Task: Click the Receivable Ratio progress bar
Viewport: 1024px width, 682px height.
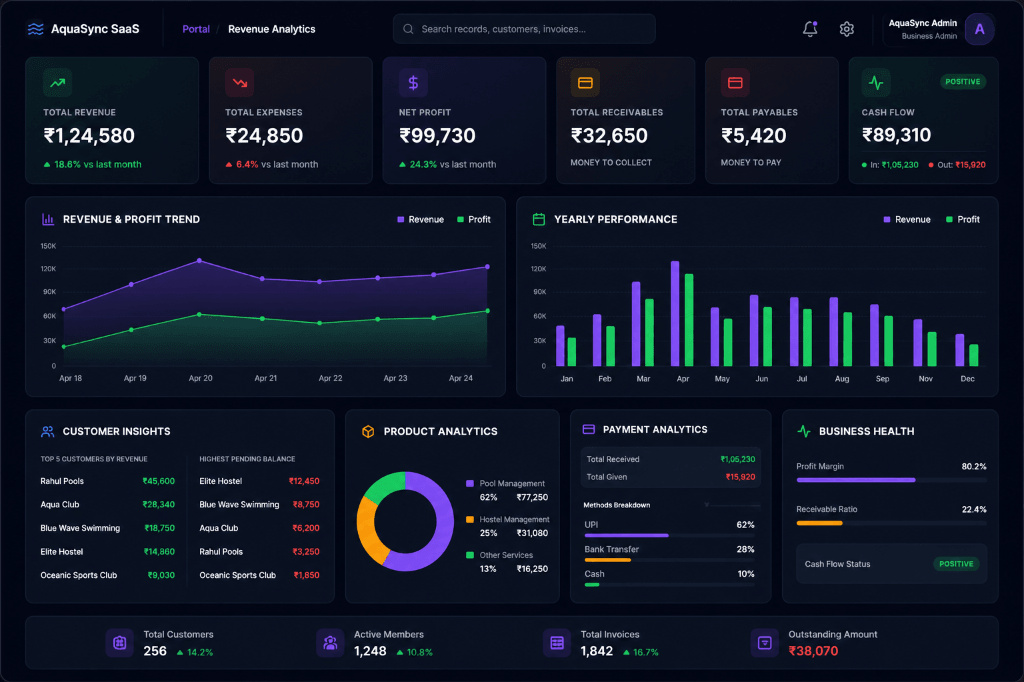Action: click(x=891, y=523)
